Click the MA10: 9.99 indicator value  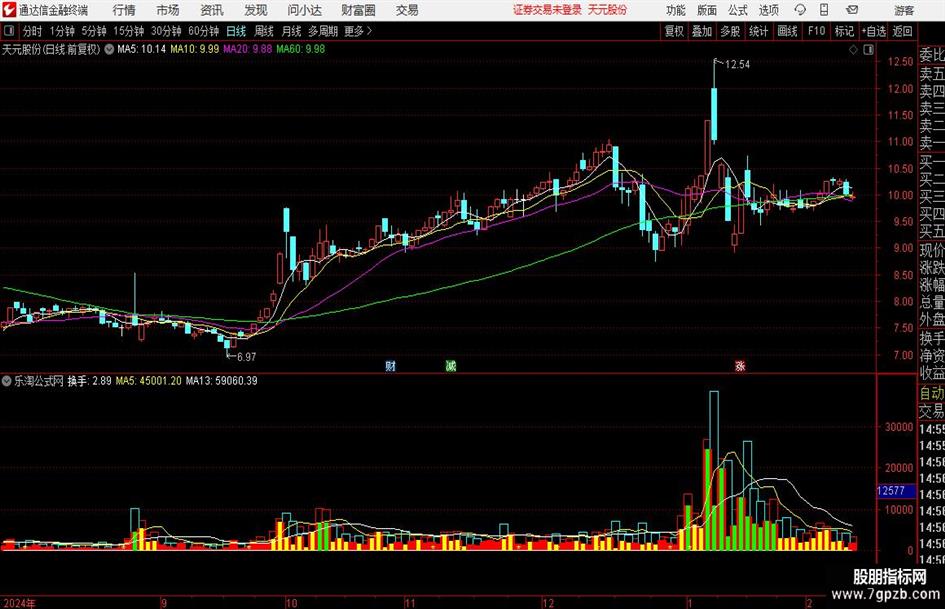point(195,49)
